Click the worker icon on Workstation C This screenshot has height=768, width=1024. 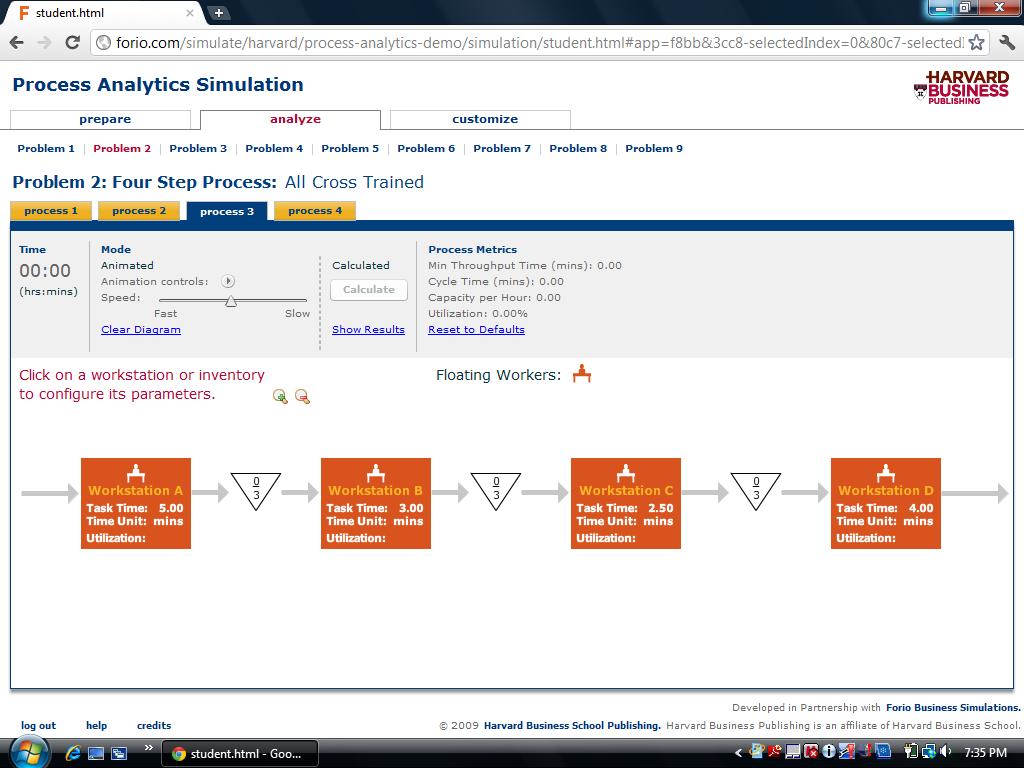point(626,472)
